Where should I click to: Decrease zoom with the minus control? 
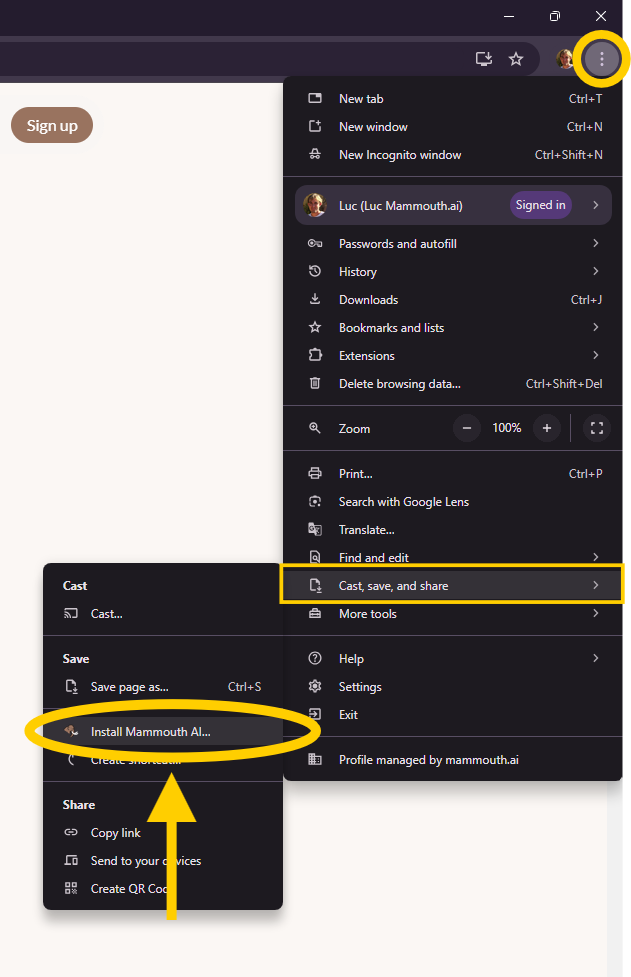coord(466,427)
